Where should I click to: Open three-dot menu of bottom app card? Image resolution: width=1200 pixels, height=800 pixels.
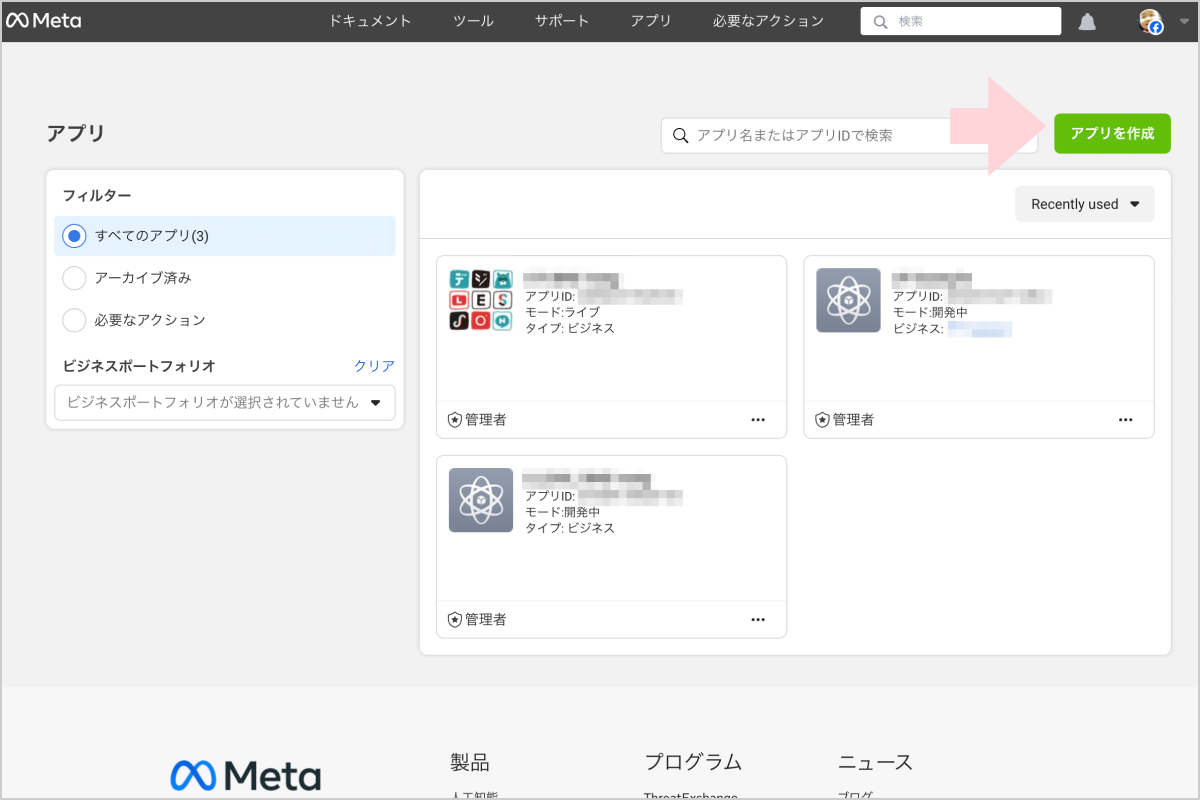(x=758, y=620)
